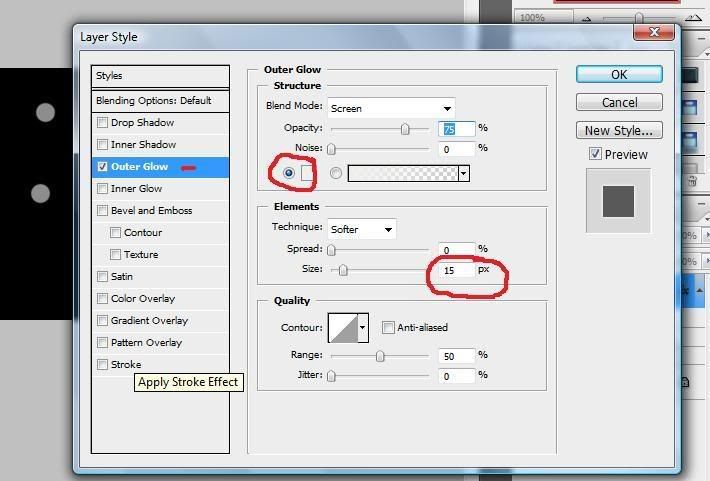Close the Layer Style dialog
Screen dimensions: 710x481
[x=654, y=32]
